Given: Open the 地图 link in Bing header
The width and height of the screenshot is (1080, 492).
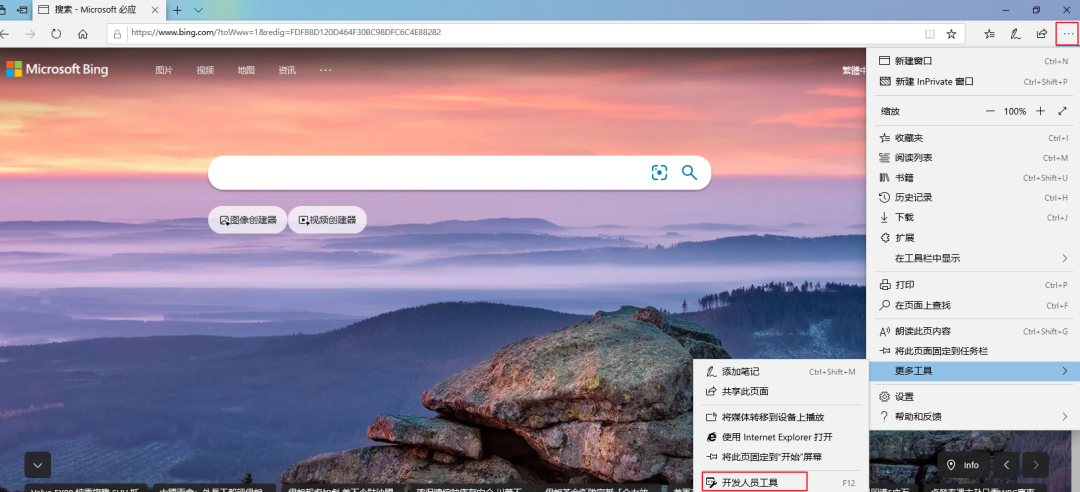Looking at the screenshot, I should [x=246, y=70].
